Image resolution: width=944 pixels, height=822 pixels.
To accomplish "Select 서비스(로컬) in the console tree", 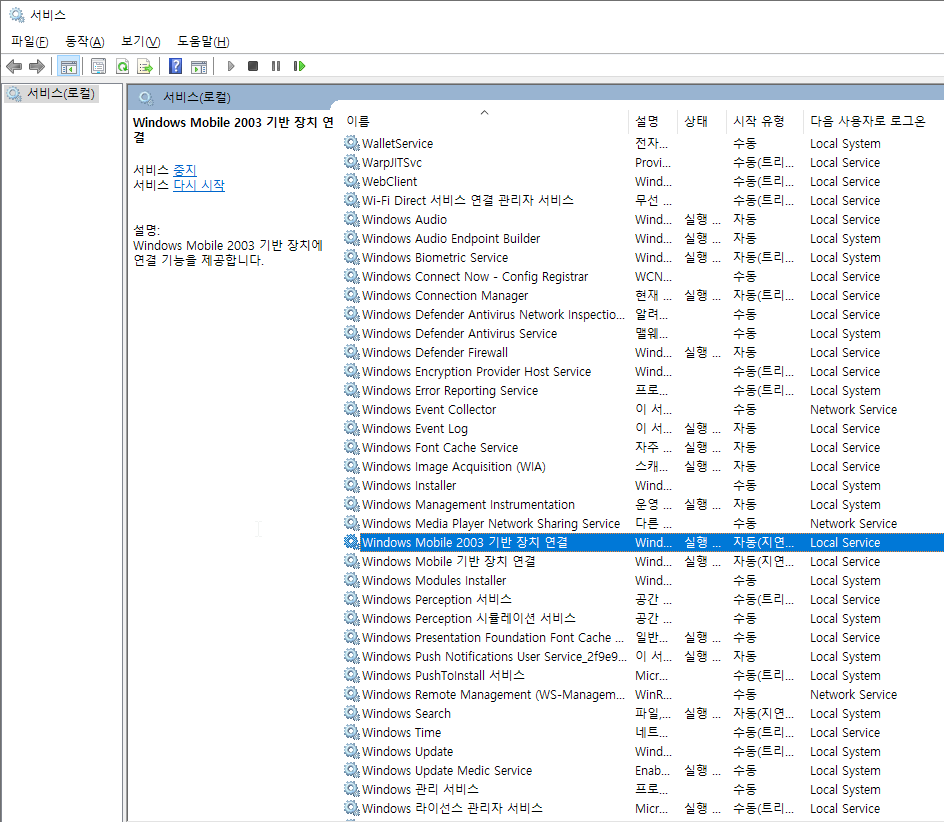I will (61, 93).
